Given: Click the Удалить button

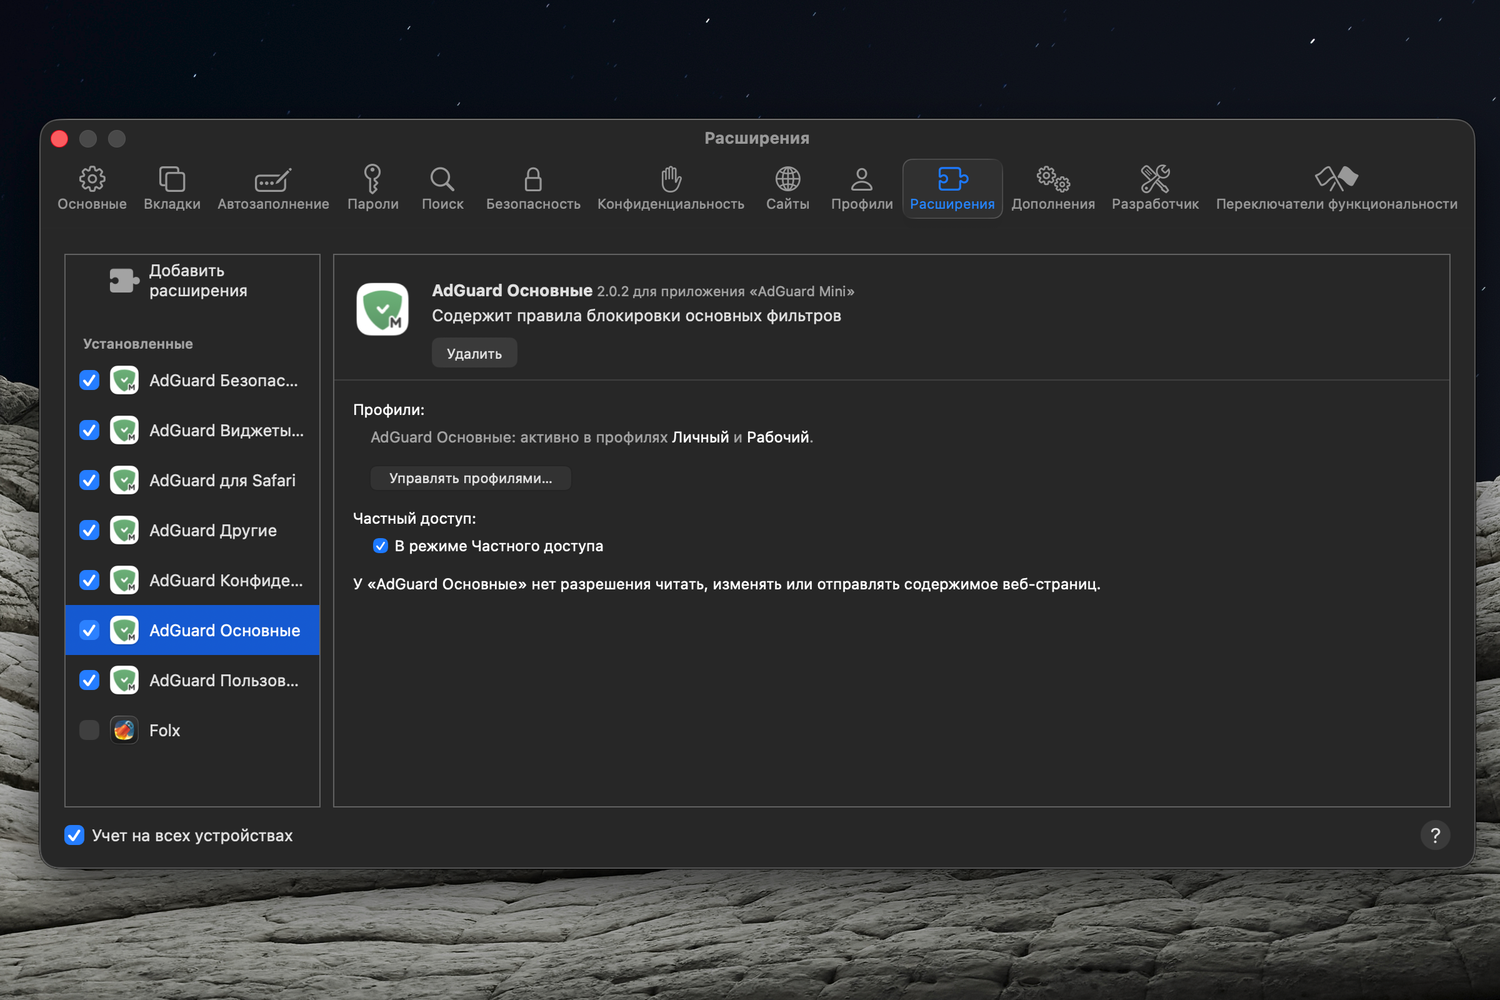Looking at the screenshot, I should [474, 353].
